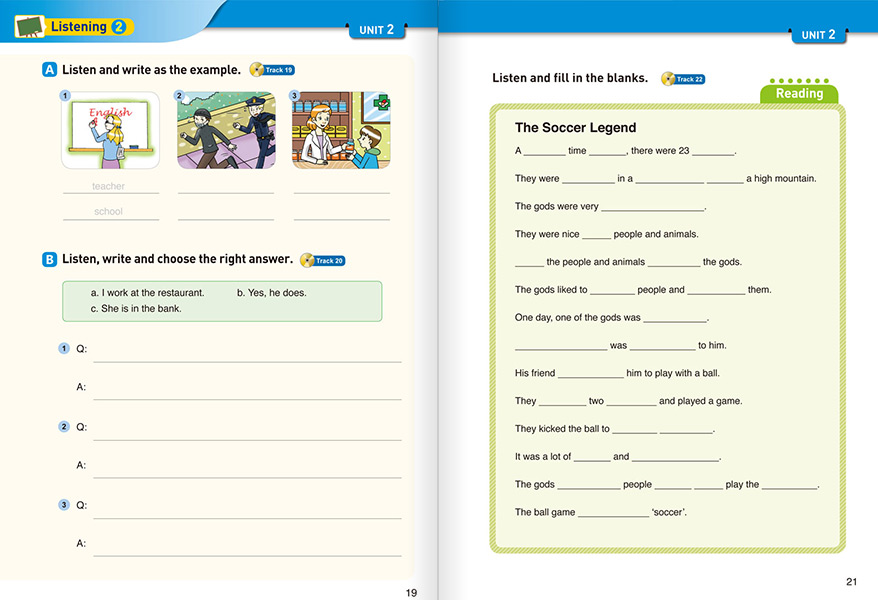Click the number 2 circle on the police picture
The image size is (878, 600).
click(179, 96)
